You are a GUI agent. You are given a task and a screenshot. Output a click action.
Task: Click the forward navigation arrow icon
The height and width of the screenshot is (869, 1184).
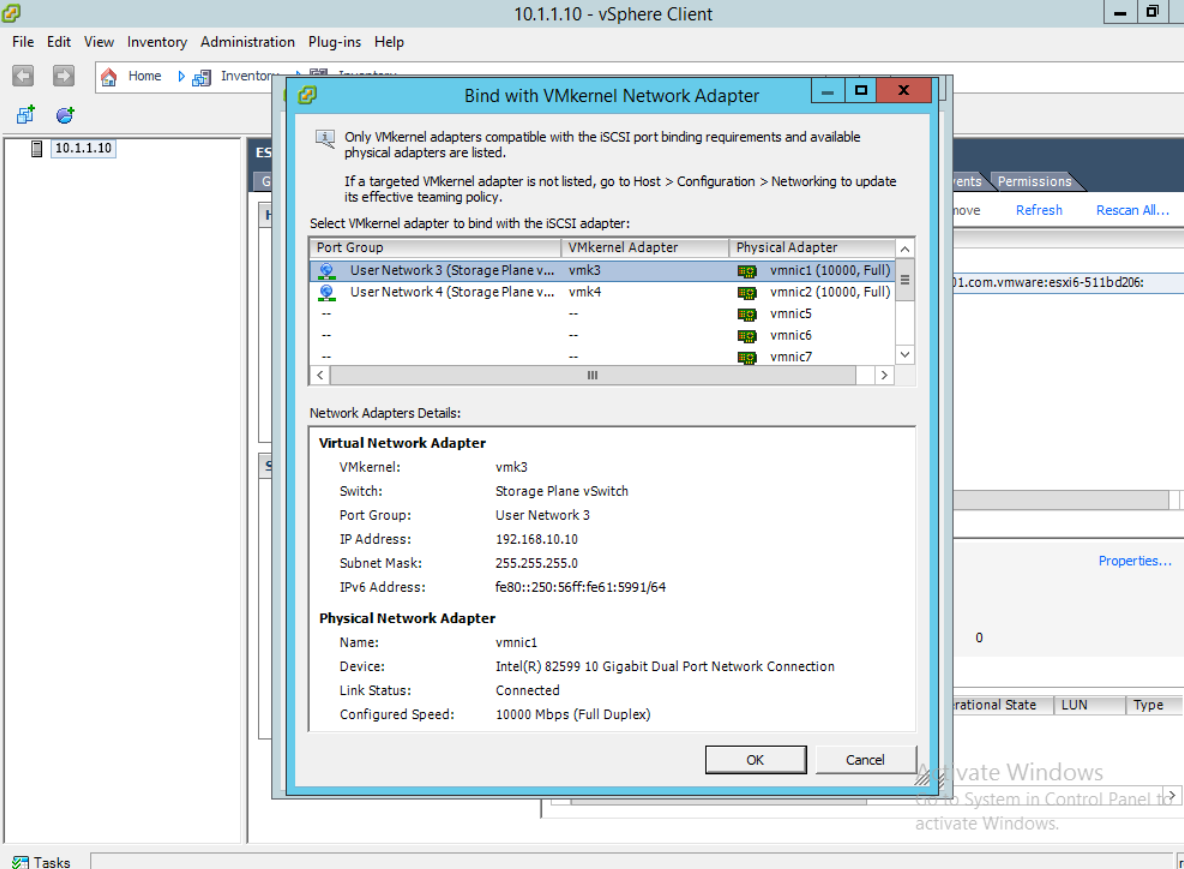62,75
